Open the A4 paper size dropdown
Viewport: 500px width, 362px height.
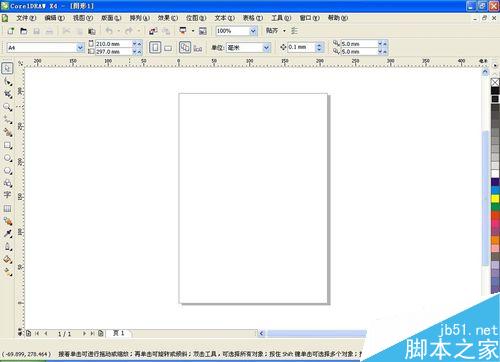pos(80,48)
